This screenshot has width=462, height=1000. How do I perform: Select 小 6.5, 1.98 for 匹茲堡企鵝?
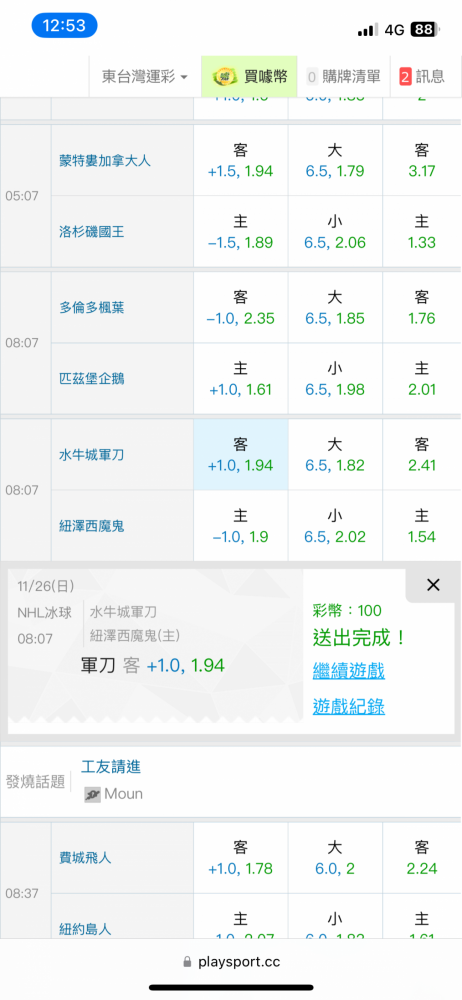pos(335,378)
